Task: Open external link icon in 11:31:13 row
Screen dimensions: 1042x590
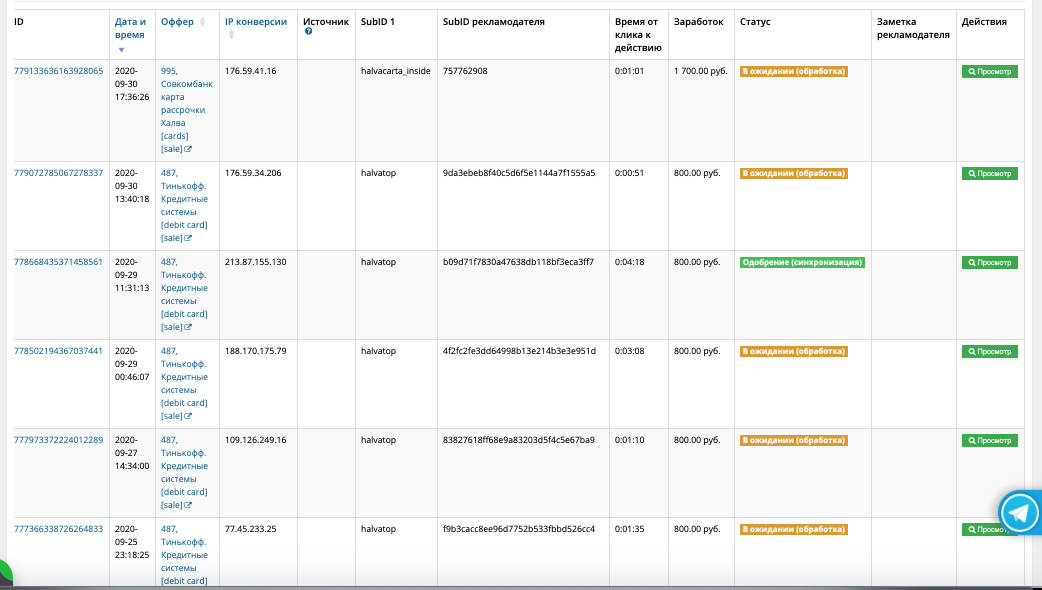Action: [x=188, y=327]
